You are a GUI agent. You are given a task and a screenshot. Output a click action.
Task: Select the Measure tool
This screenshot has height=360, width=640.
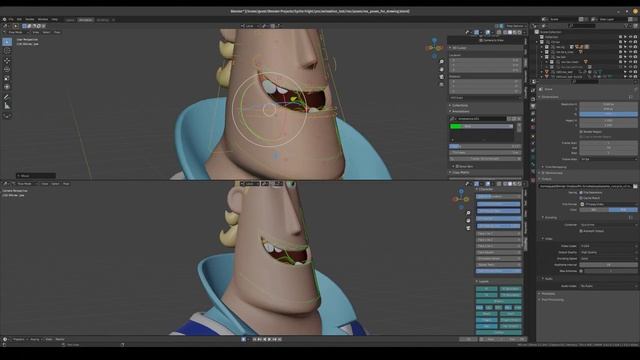click(7, 106)
